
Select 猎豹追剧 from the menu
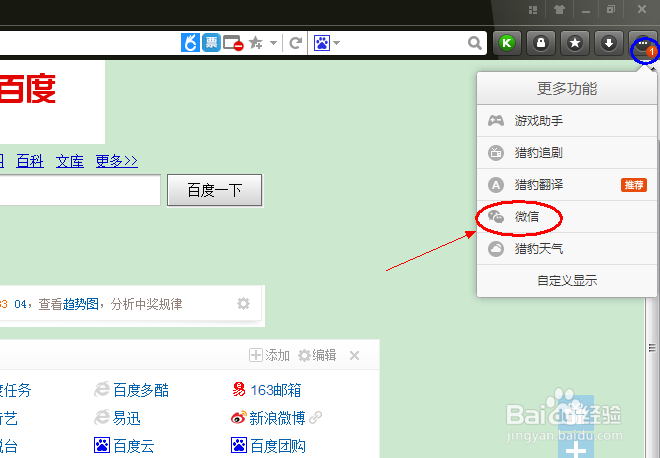(567, 153)
